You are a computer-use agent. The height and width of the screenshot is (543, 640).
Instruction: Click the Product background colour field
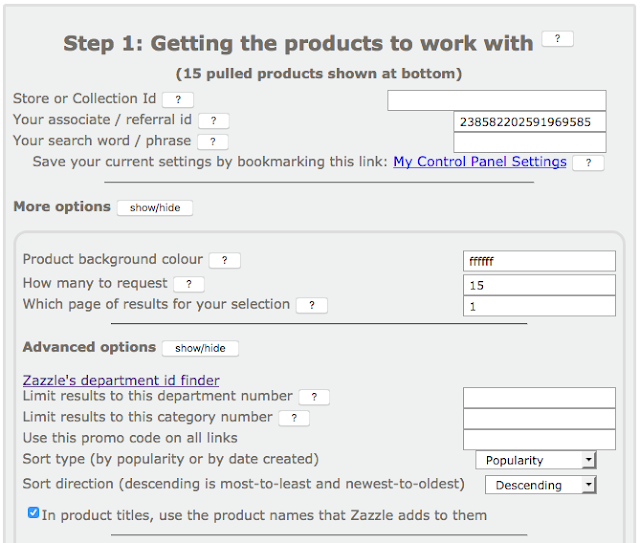[539, 261]
